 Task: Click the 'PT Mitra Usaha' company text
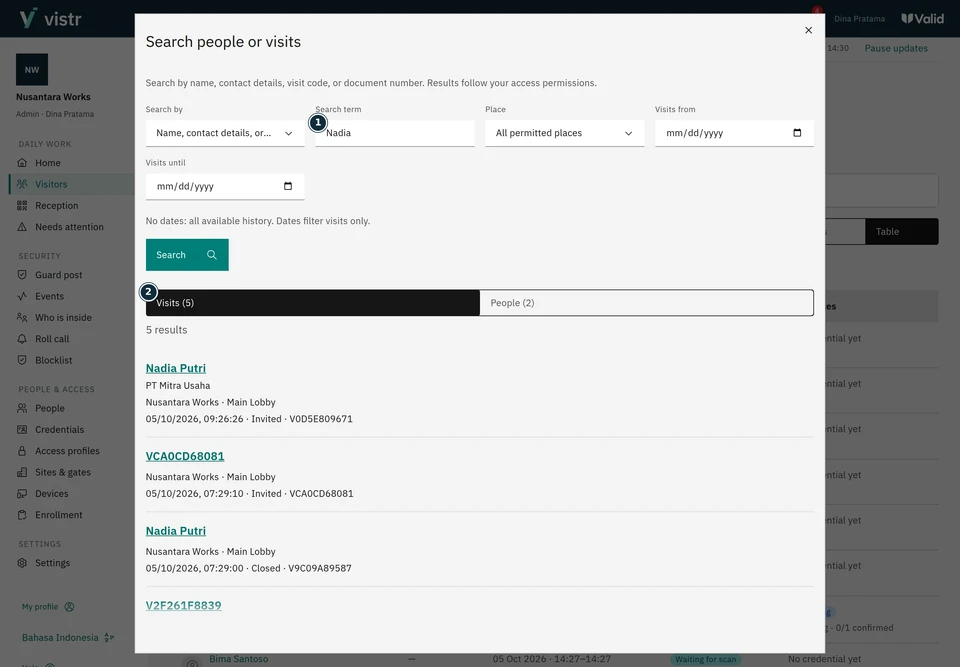pos(178,385)
